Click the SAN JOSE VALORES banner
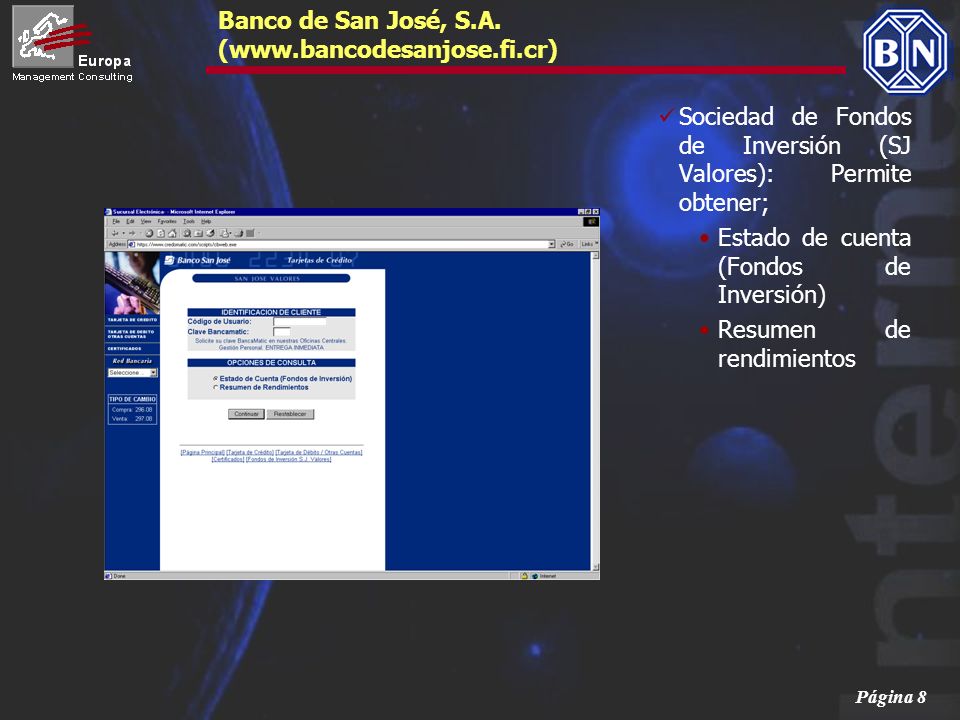The image size is (960, 720). [271, 279]
